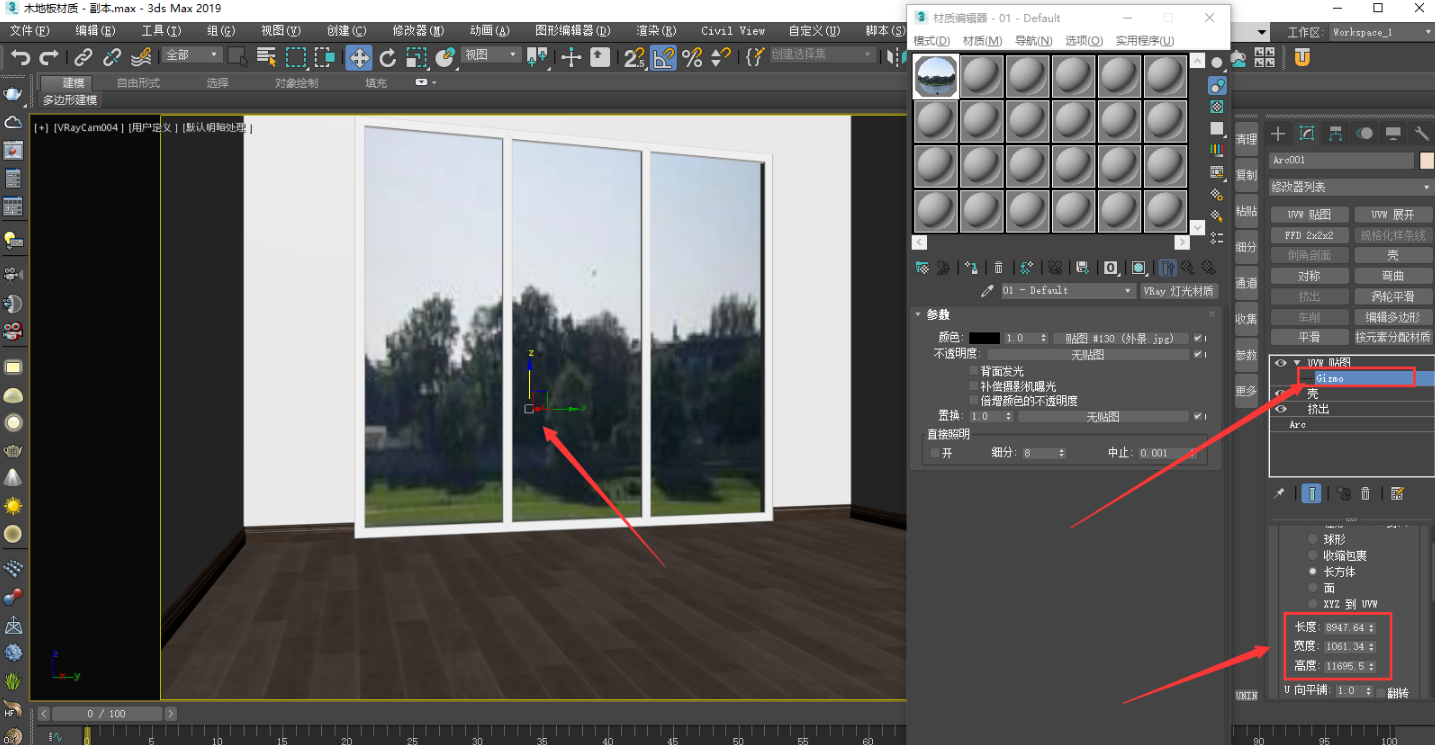This screenshot has height=745, width=1435.
Task: Open the 修改器列表 dropdown
Action: [1350, 187]
